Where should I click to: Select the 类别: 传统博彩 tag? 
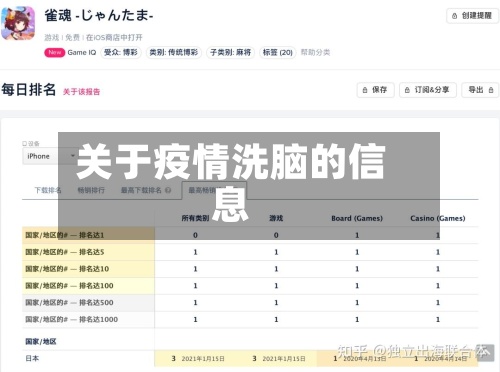tap(174, 52)
